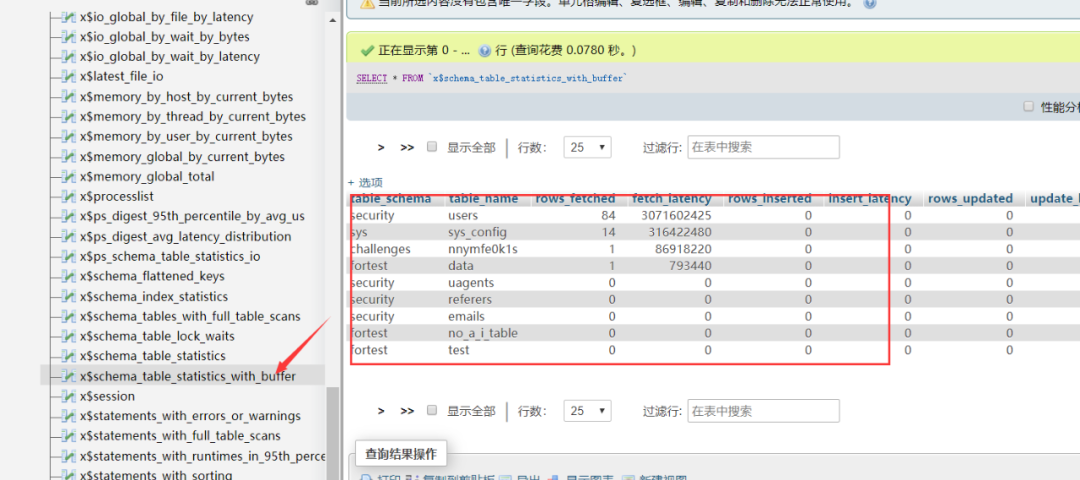Open x$schema_table_lock_waits in the tree

[x=157, y=336]
